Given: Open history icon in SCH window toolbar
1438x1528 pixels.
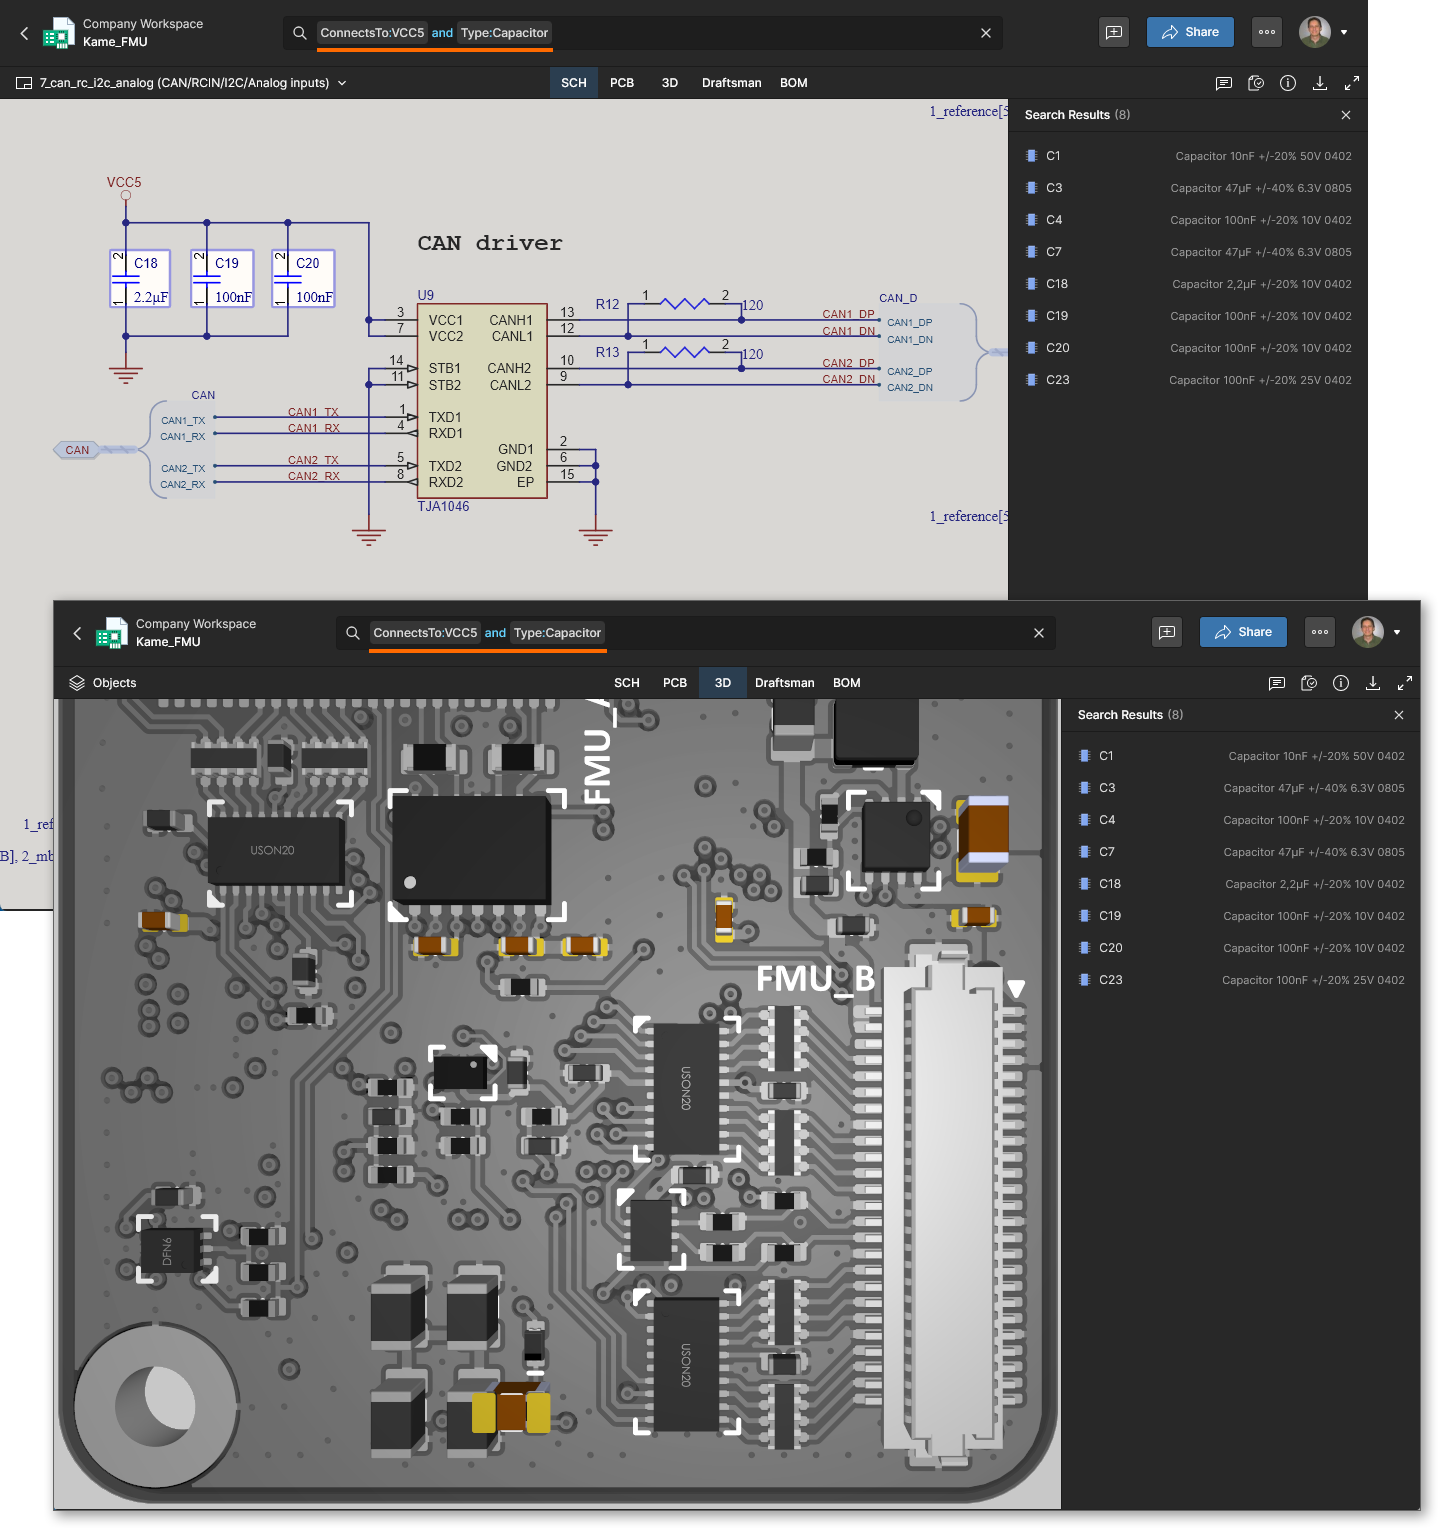Looking at the screenshot, I should tap(1256, 83).
